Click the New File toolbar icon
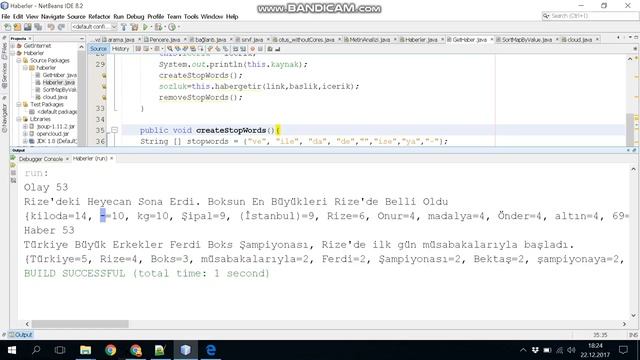The width and height of the screenshot is (640, 360). pyautogui.click(x=7, y=27)
